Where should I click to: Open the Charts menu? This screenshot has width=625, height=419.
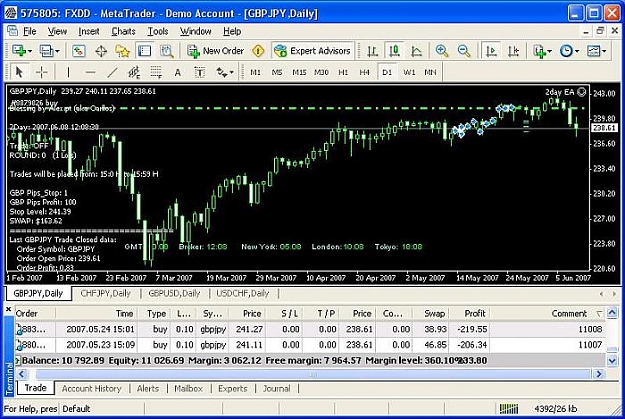(x=123, y=31)
